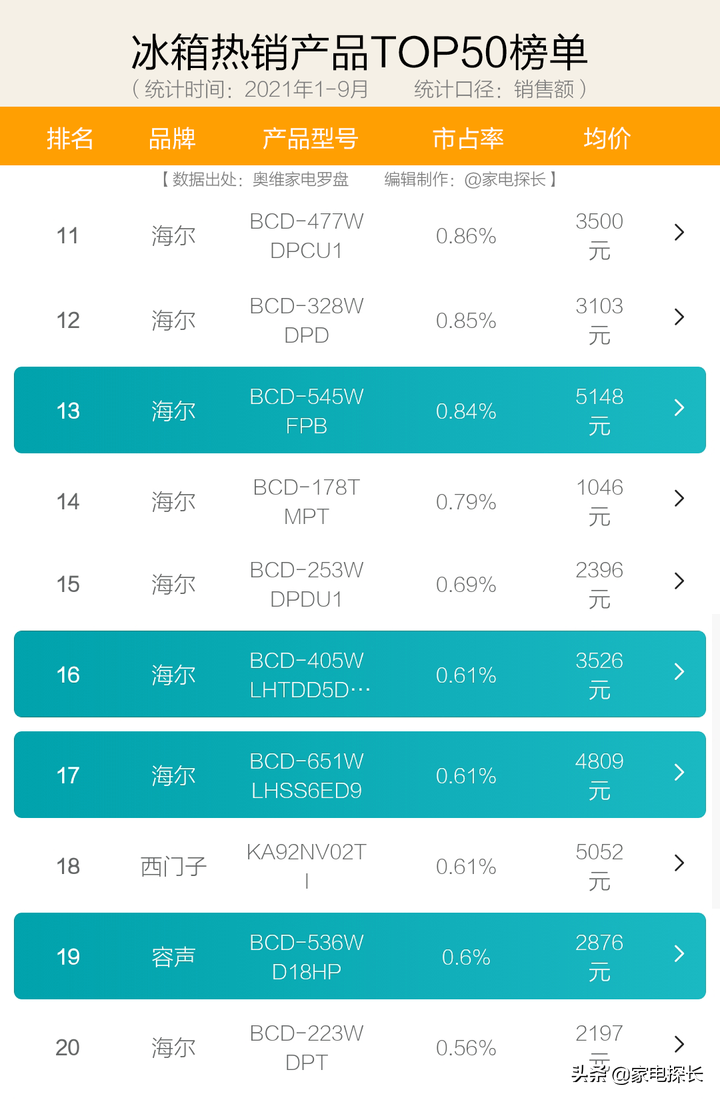Select the 容声 brand cell
This screenshot has width=720, height=1100.
[173, 957]
